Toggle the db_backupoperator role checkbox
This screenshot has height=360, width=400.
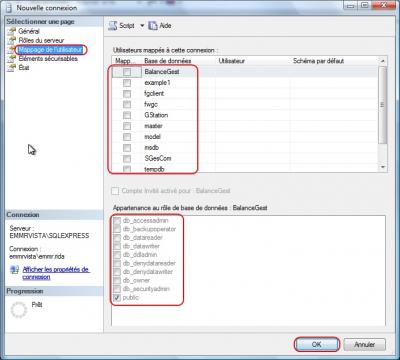(117, 229)
